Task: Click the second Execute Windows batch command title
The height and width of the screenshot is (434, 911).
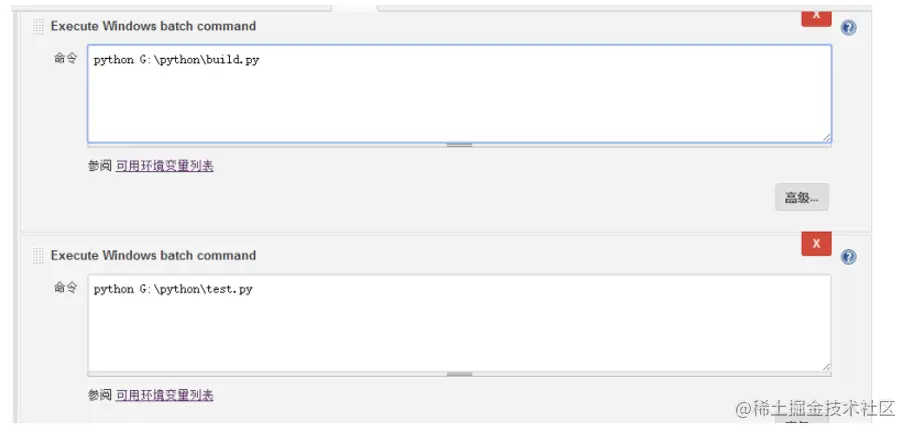Action: [x=153, y=255]
